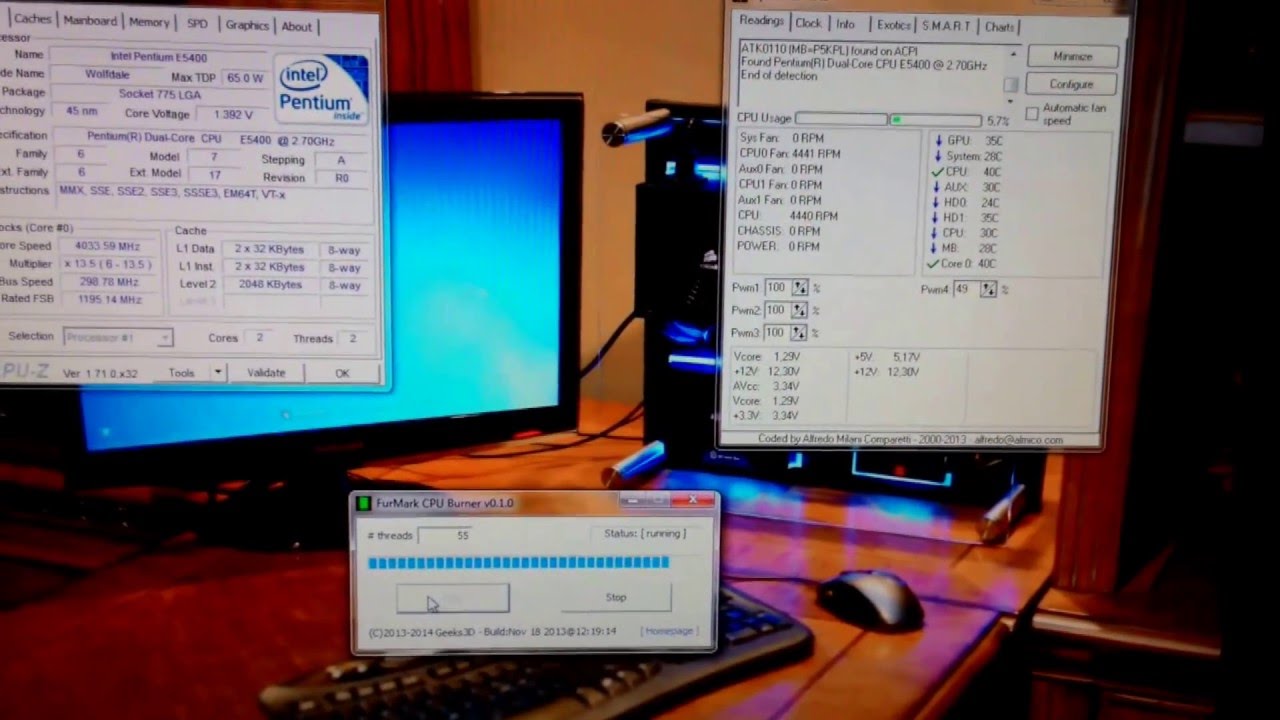Viewport: 1280px width, 720px height.
Task: Click the down-arrow icon beside System 28C
Action: tap(938, 156)
